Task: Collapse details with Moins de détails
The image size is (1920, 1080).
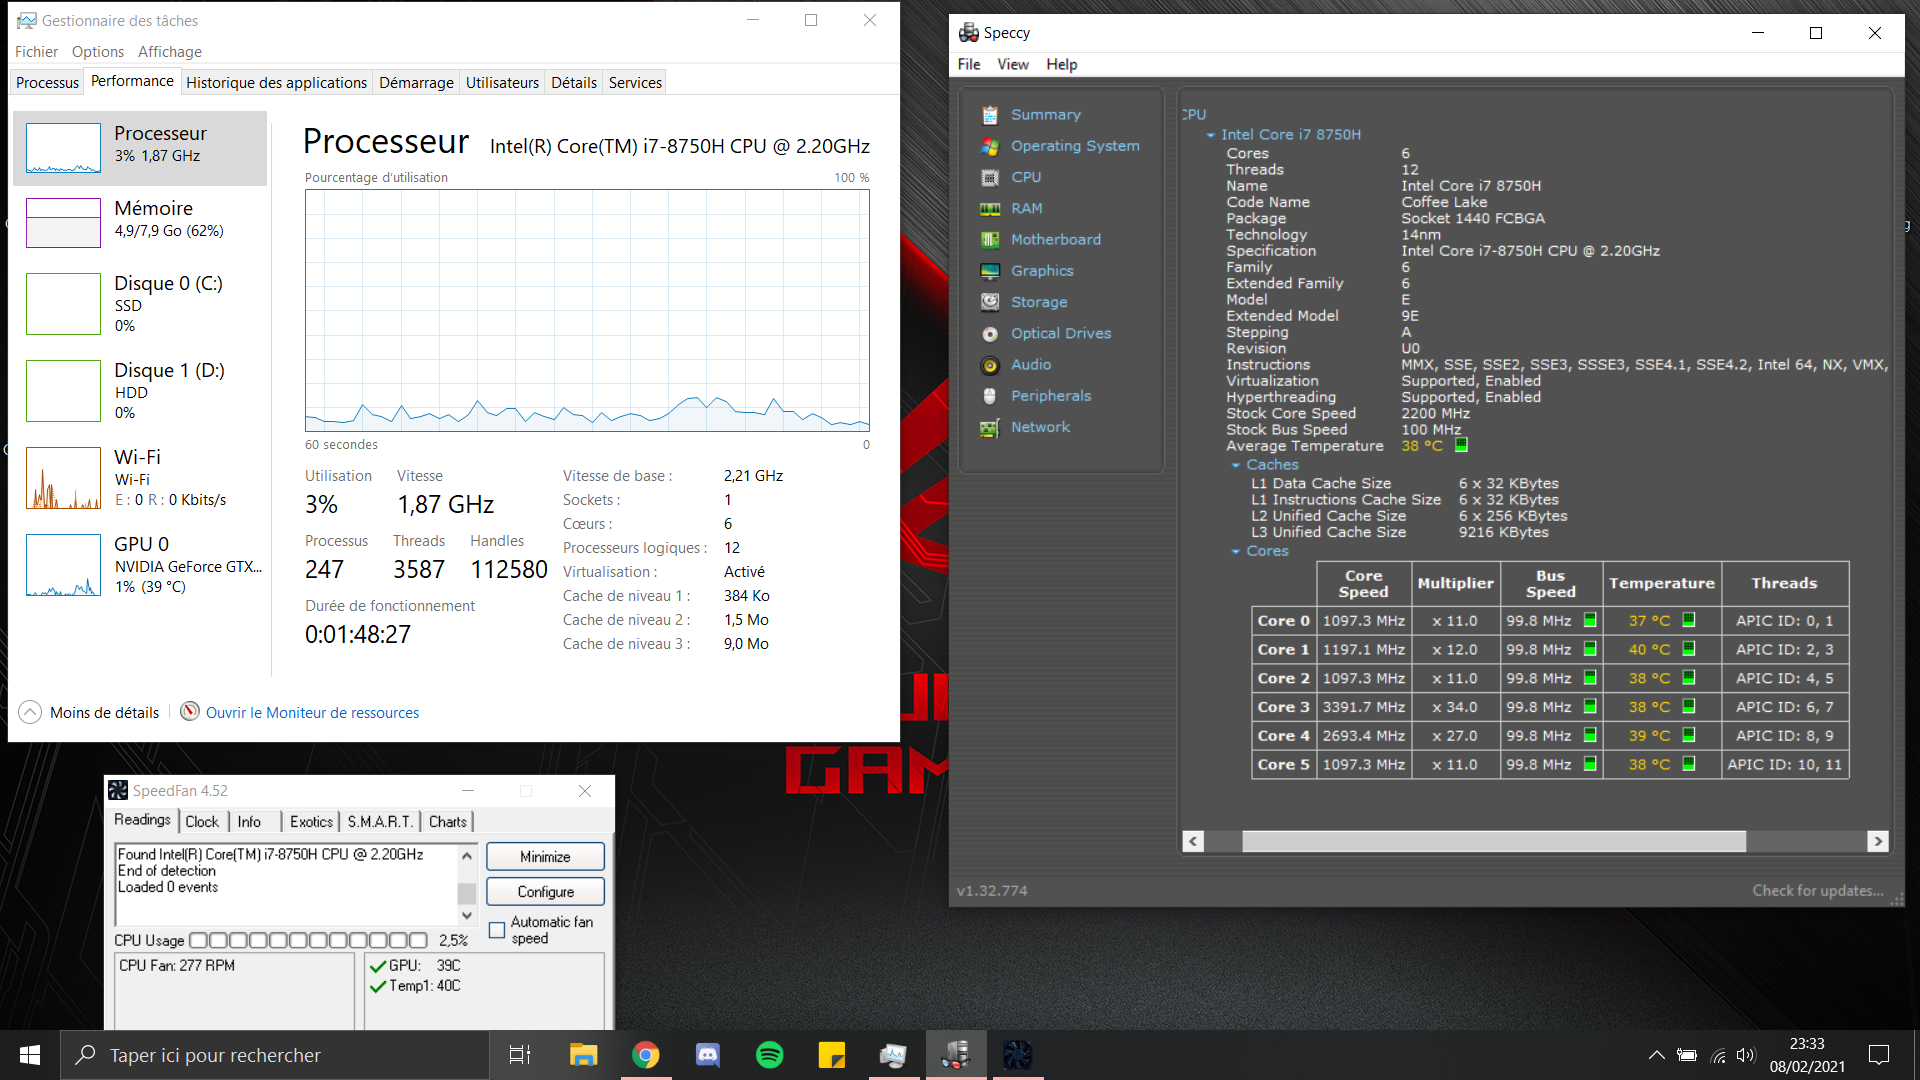Action: [89, 712]
